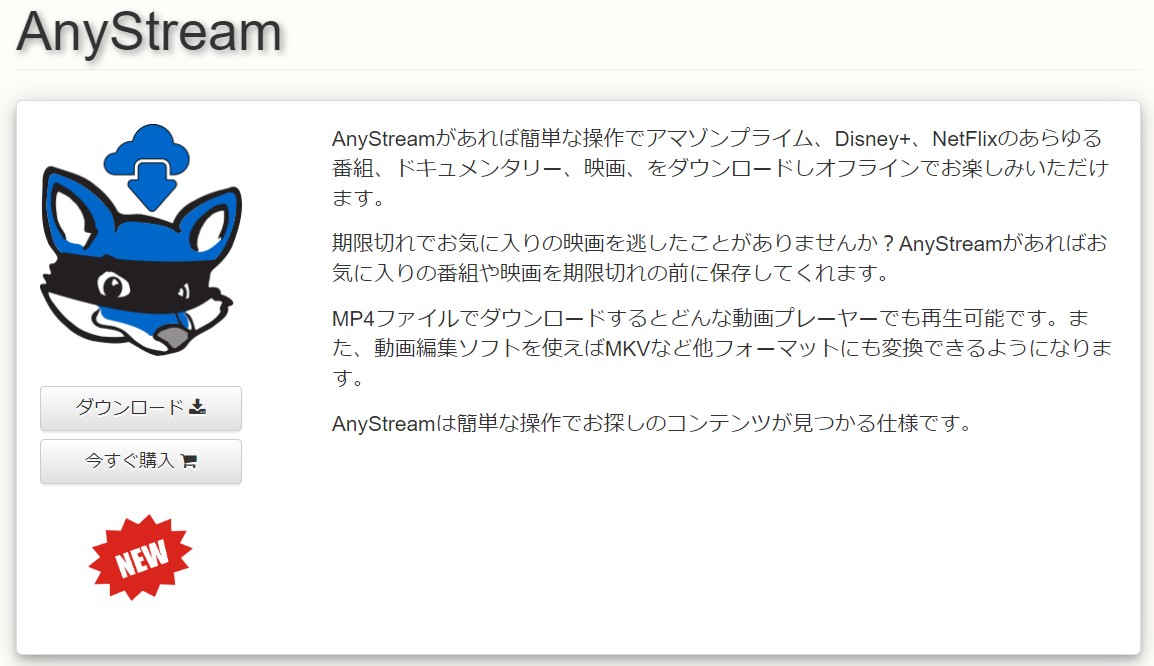This screenshot has width=1154, height=666.
Task: Click the ダウンロード button
Action: click(x=141, y=408)
